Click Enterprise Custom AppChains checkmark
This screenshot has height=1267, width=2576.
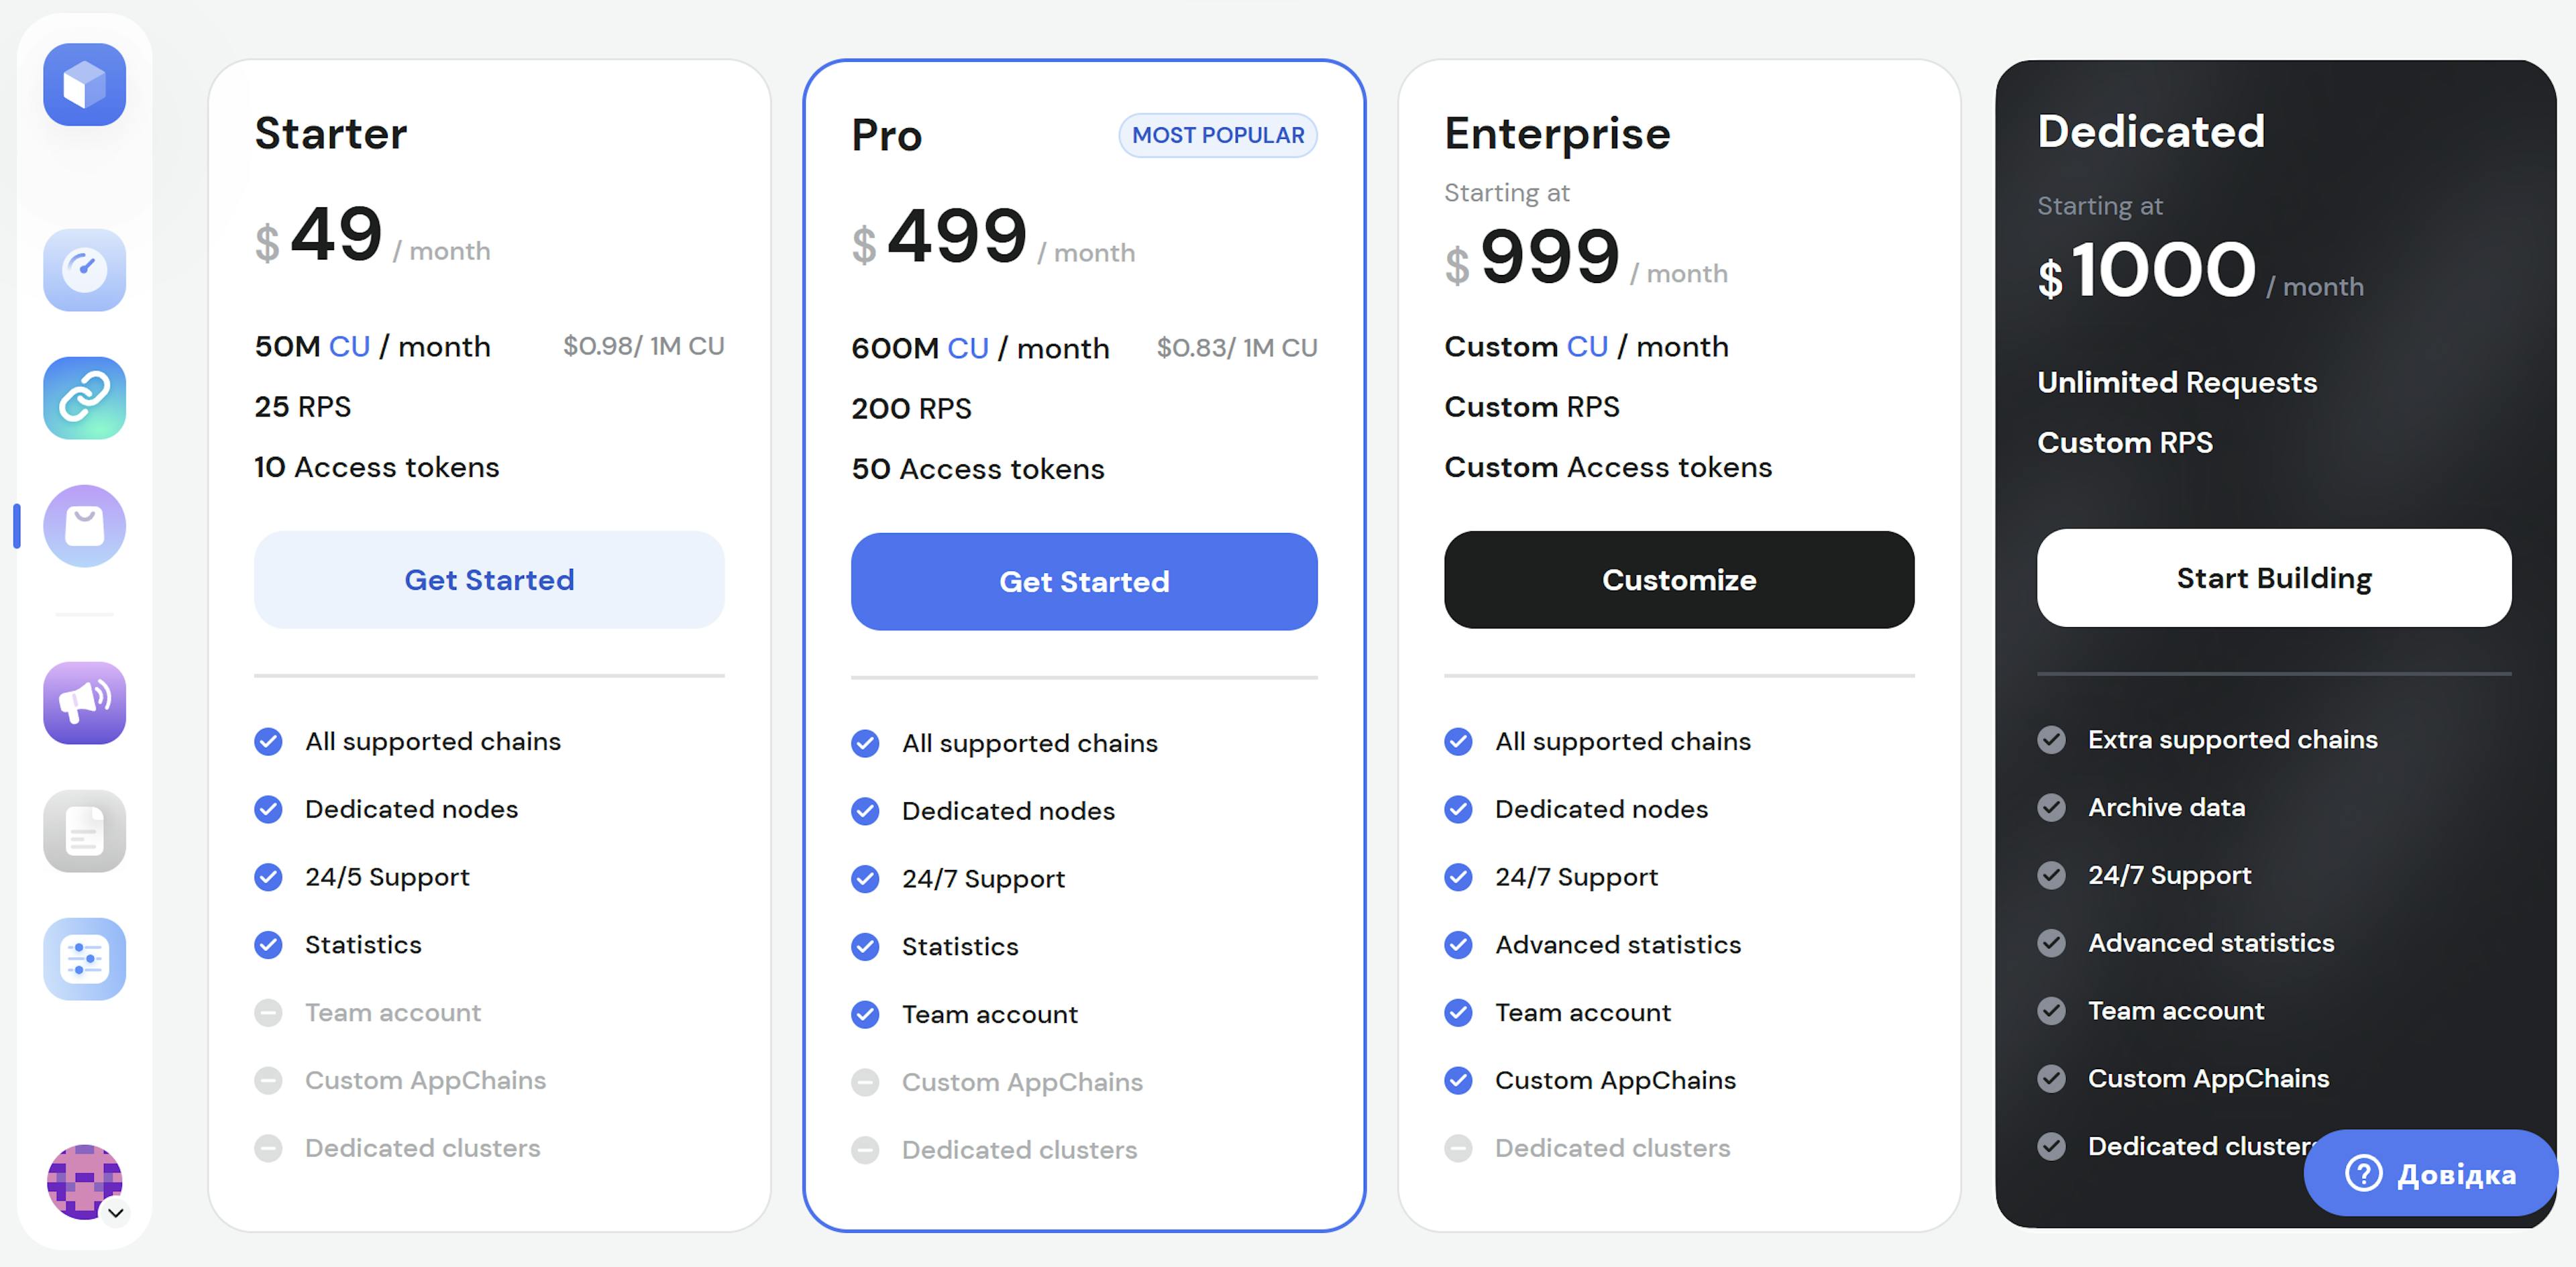click(1458, 1080)
